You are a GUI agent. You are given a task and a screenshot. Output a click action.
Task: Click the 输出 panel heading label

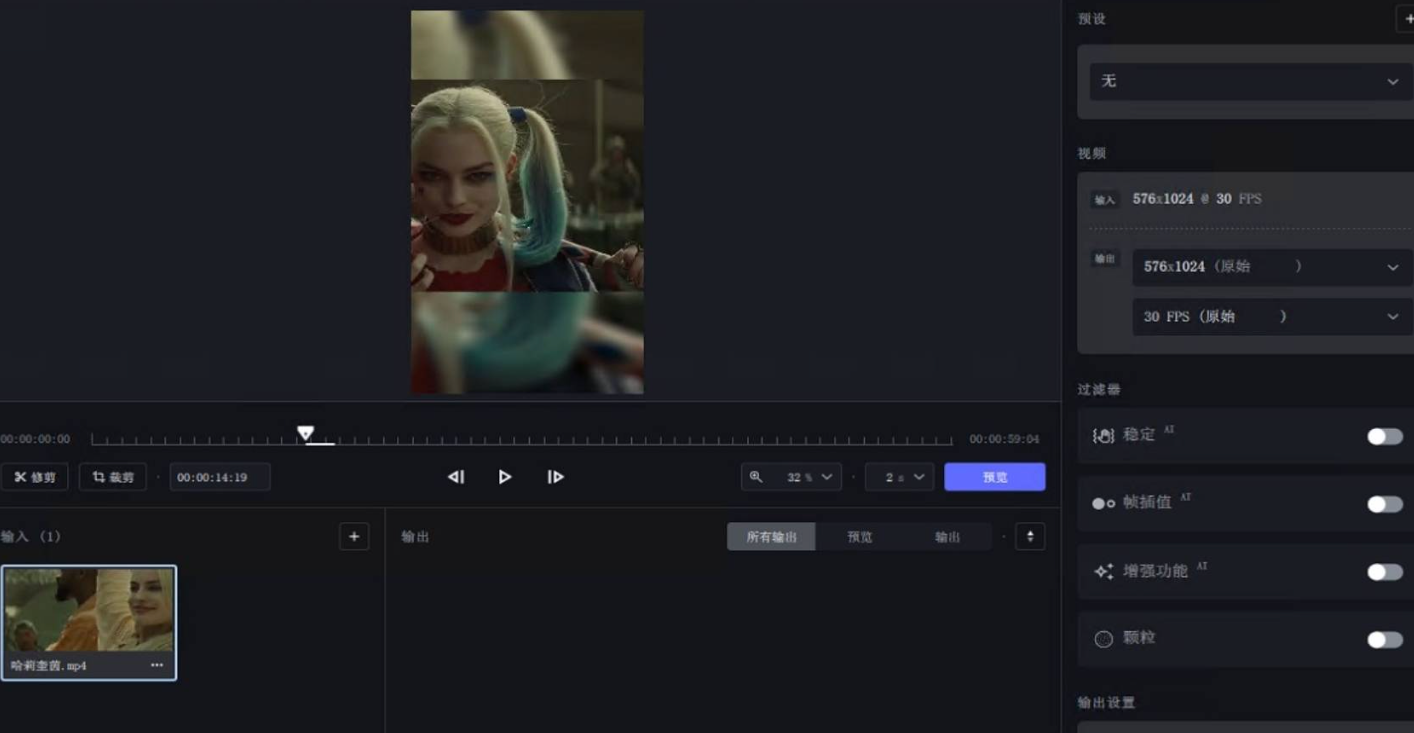click(415, 537)
